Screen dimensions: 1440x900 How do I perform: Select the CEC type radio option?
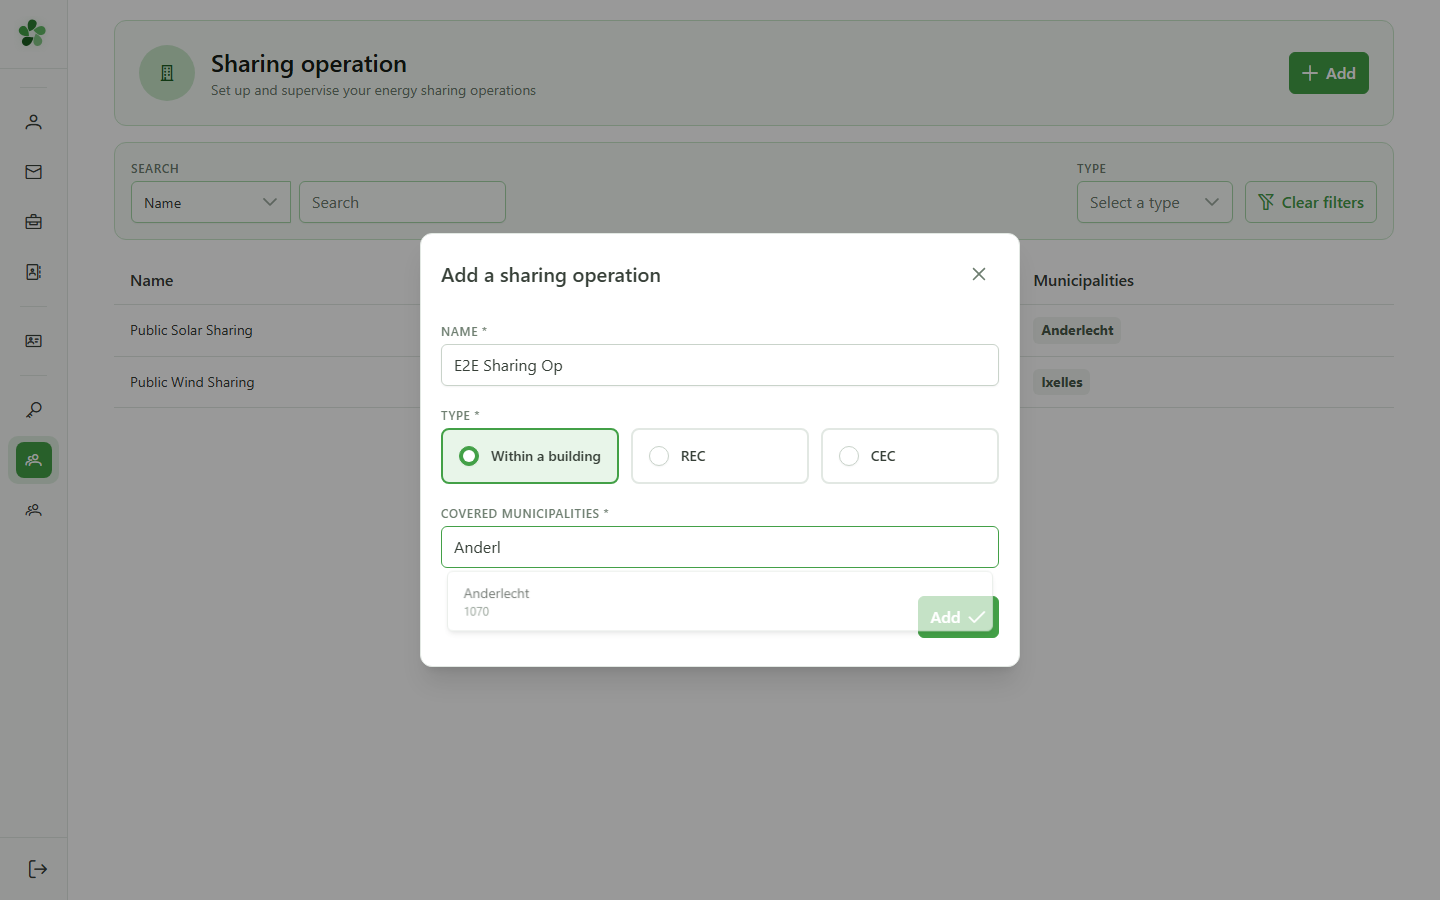click(x=910, y=456)
